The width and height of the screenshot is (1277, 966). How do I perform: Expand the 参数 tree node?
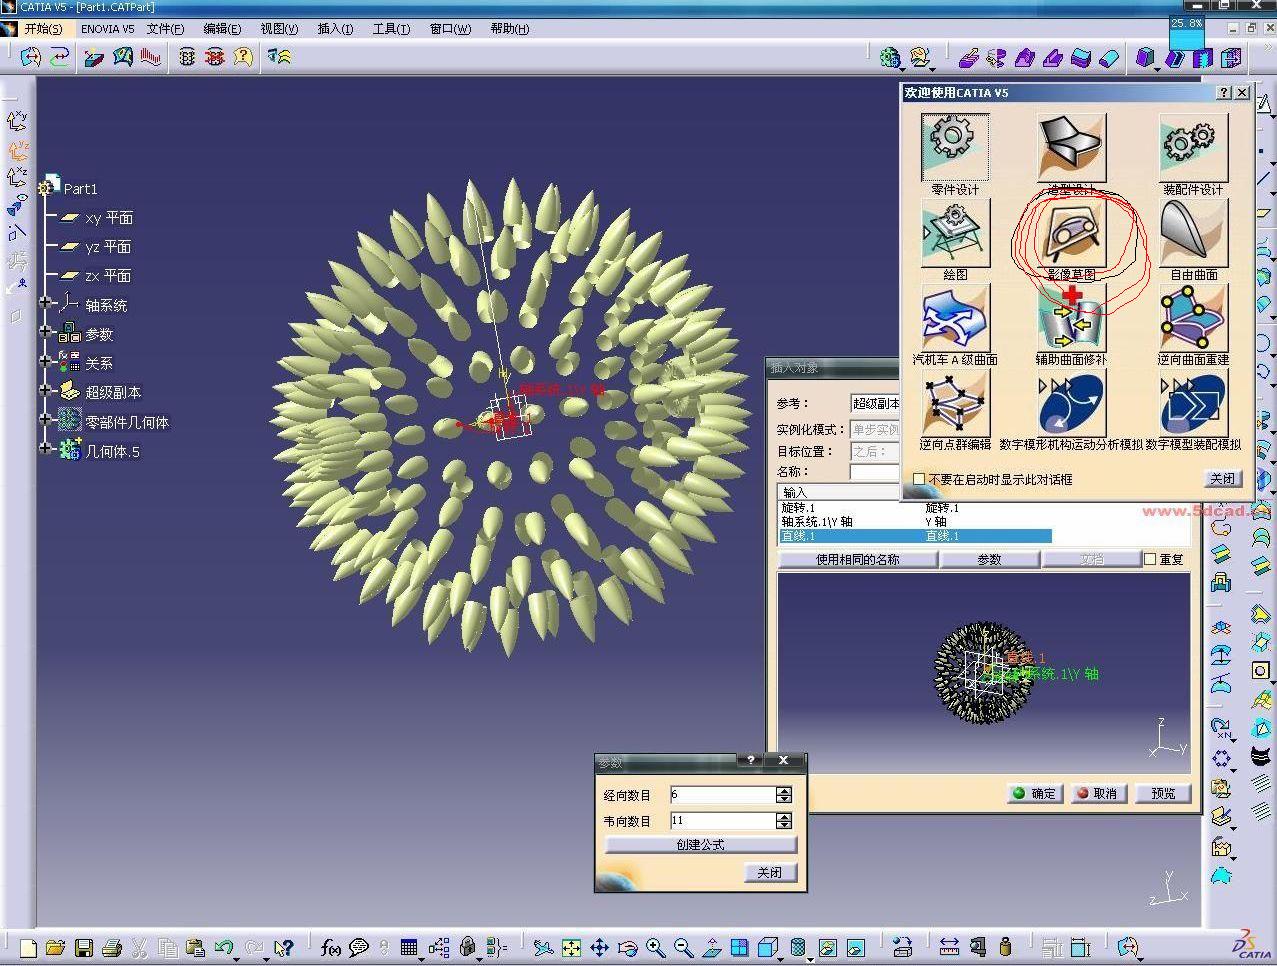click(x=45, y=331)
